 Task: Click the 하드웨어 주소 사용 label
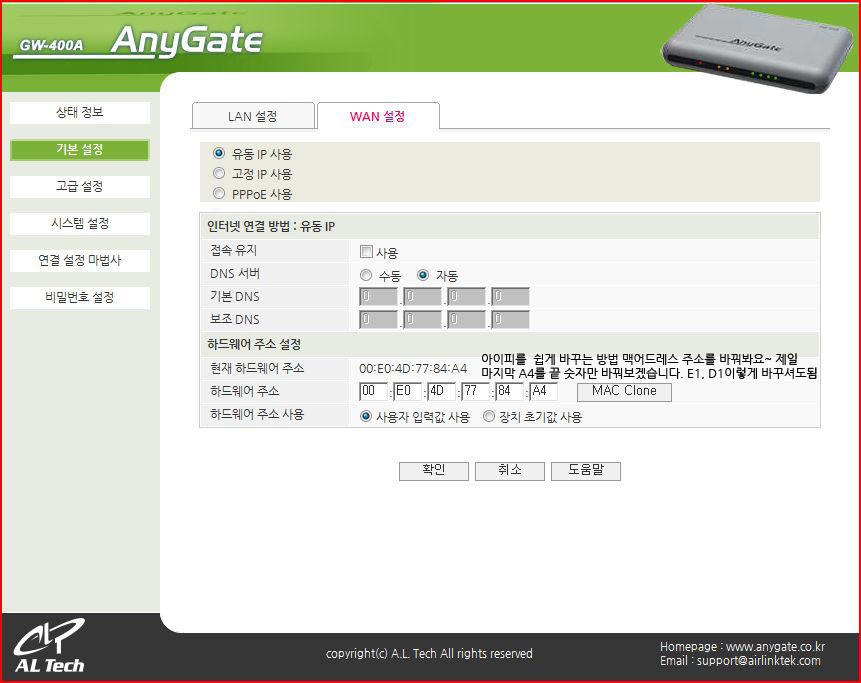click(257, 414)
